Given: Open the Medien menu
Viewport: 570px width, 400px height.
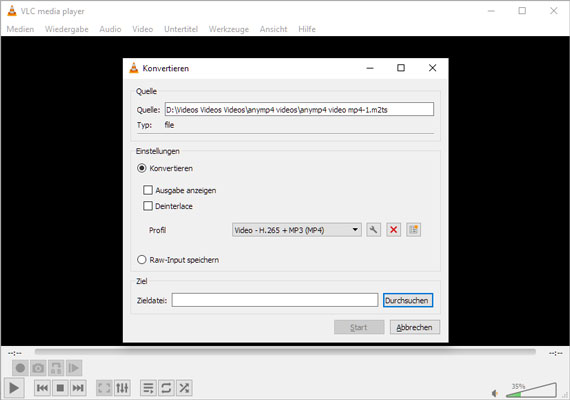Looking at the screenshot, I should click(20, 29).
